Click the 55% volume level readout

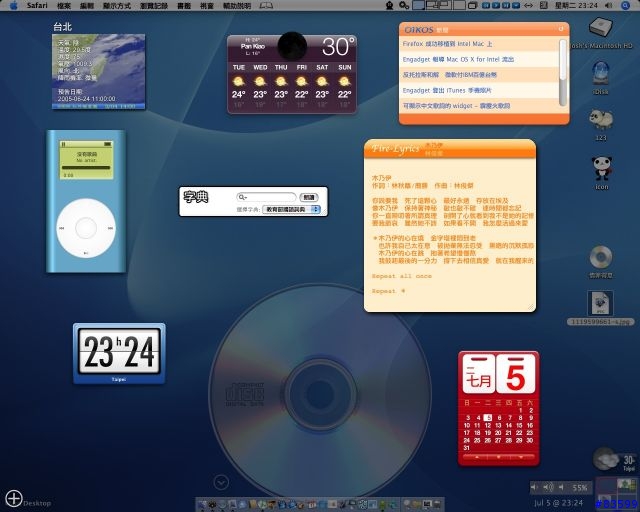coord(580,488)
